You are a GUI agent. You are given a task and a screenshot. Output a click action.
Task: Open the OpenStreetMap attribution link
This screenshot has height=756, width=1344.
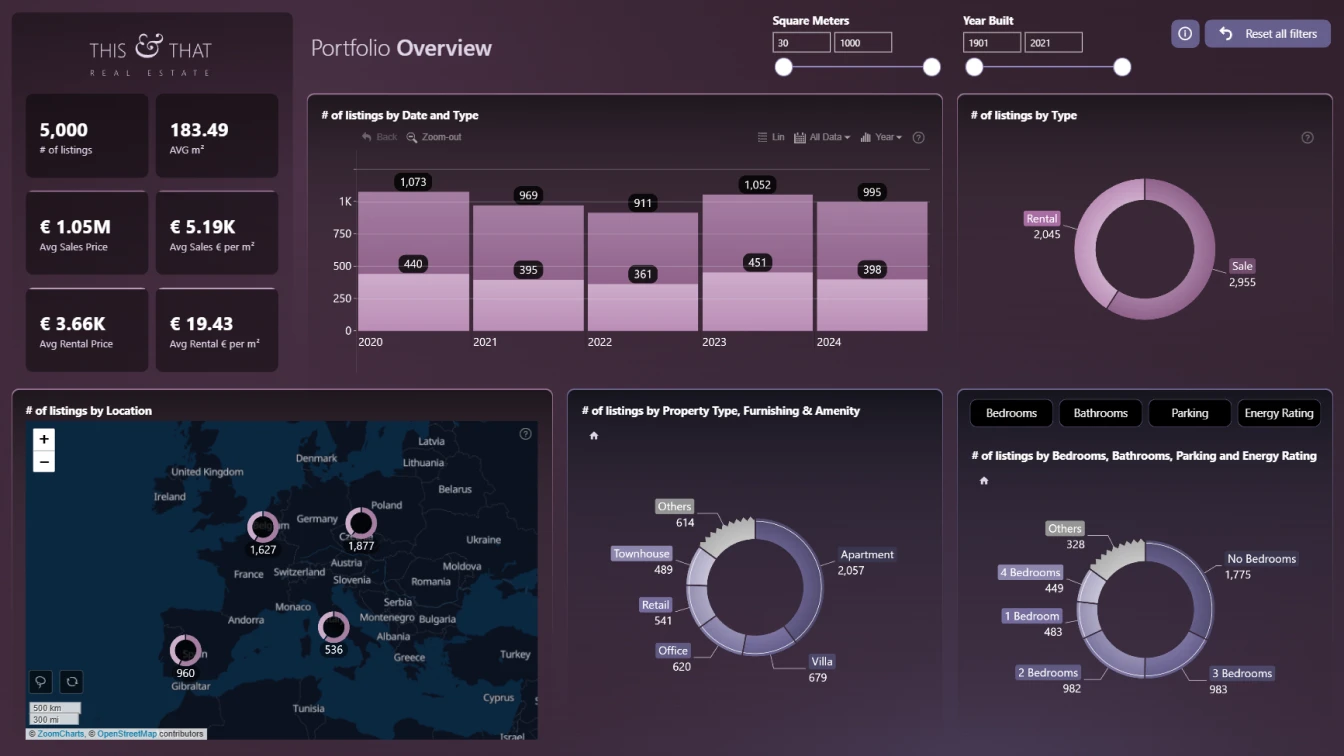[126, 734]
